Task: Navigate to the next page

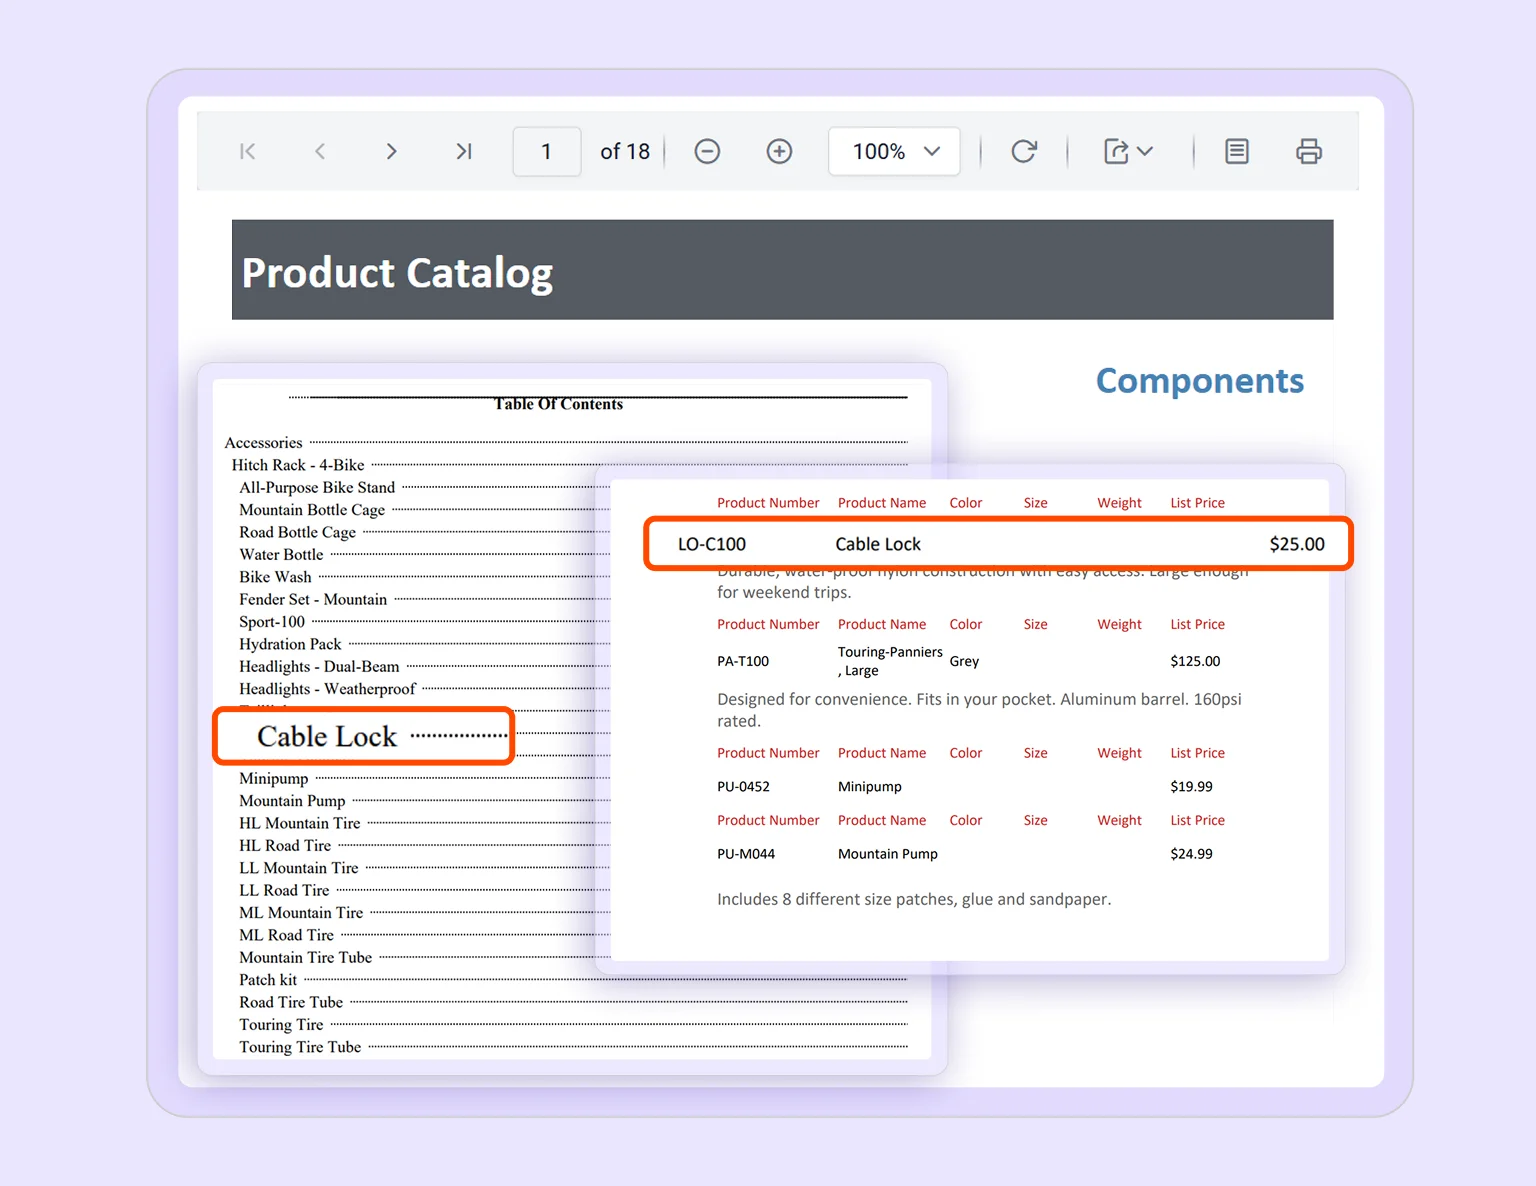Action: pos(391,151)
